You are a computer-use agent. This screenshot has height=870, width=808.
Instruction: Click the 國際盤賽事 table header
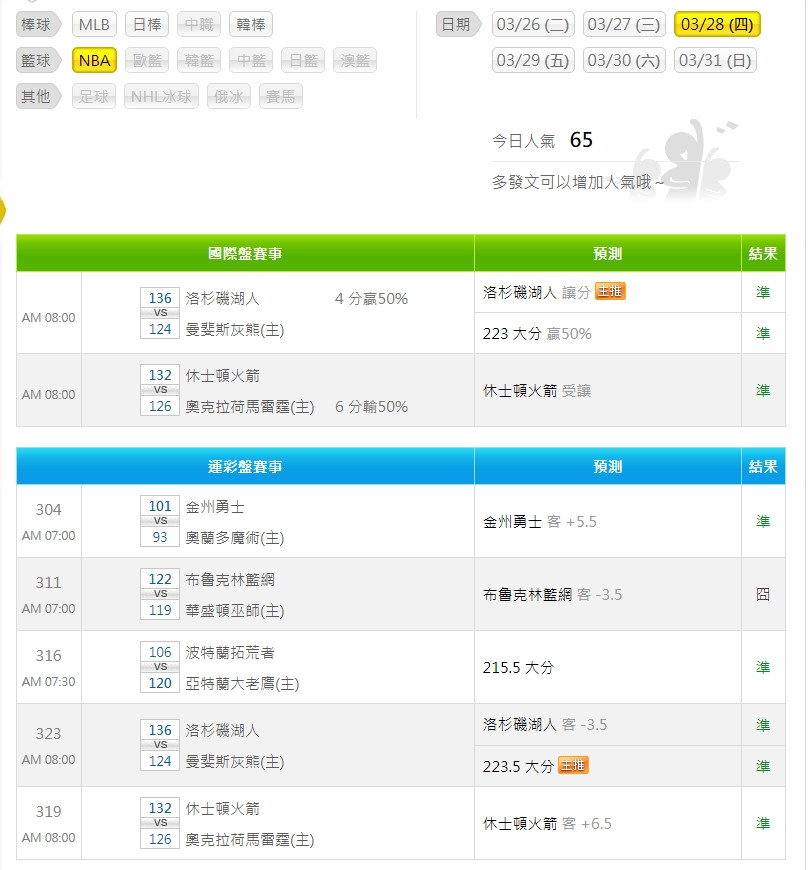click(245, 254)
